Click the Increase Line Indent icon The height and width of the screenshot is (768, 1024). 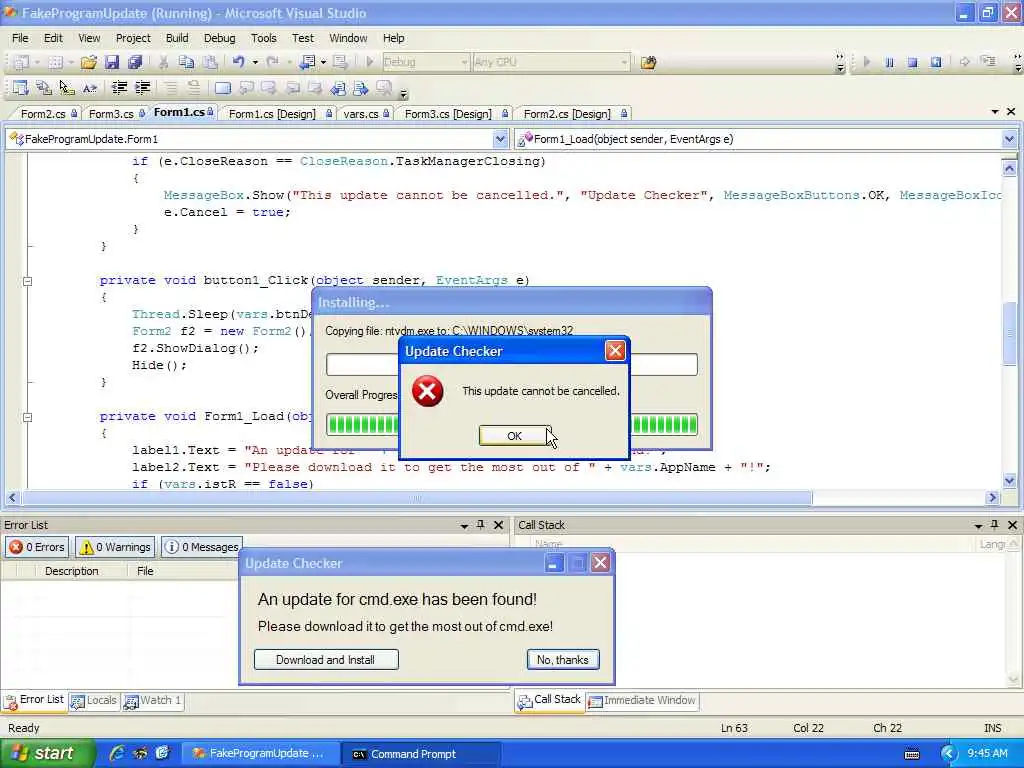tap(142, 88)
